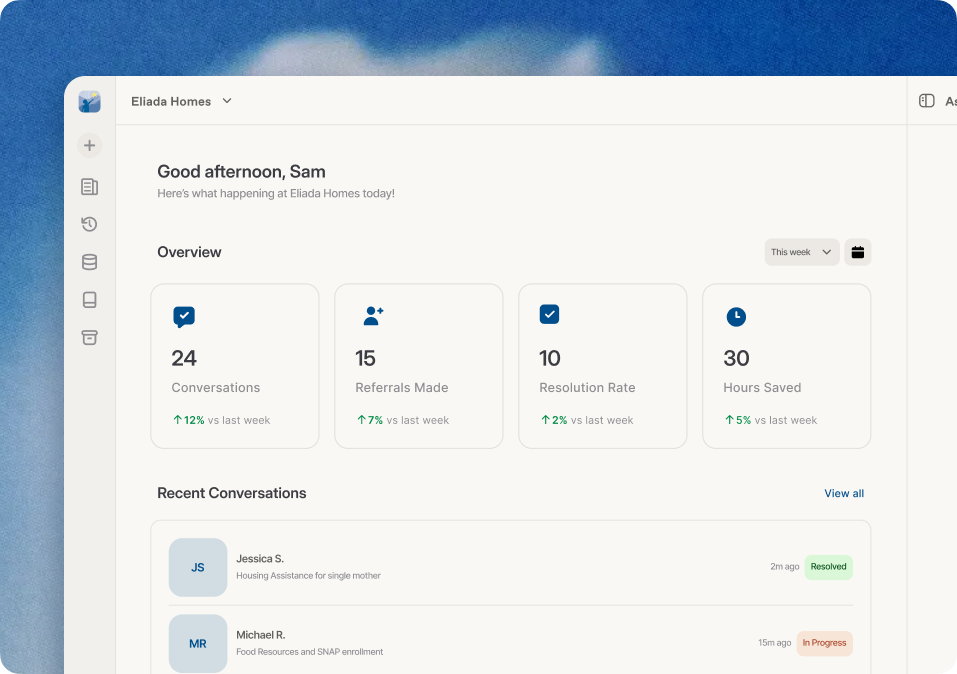957x674 pixels.
Task: Open the book library sidebar icon
Action: click(90, 300)
